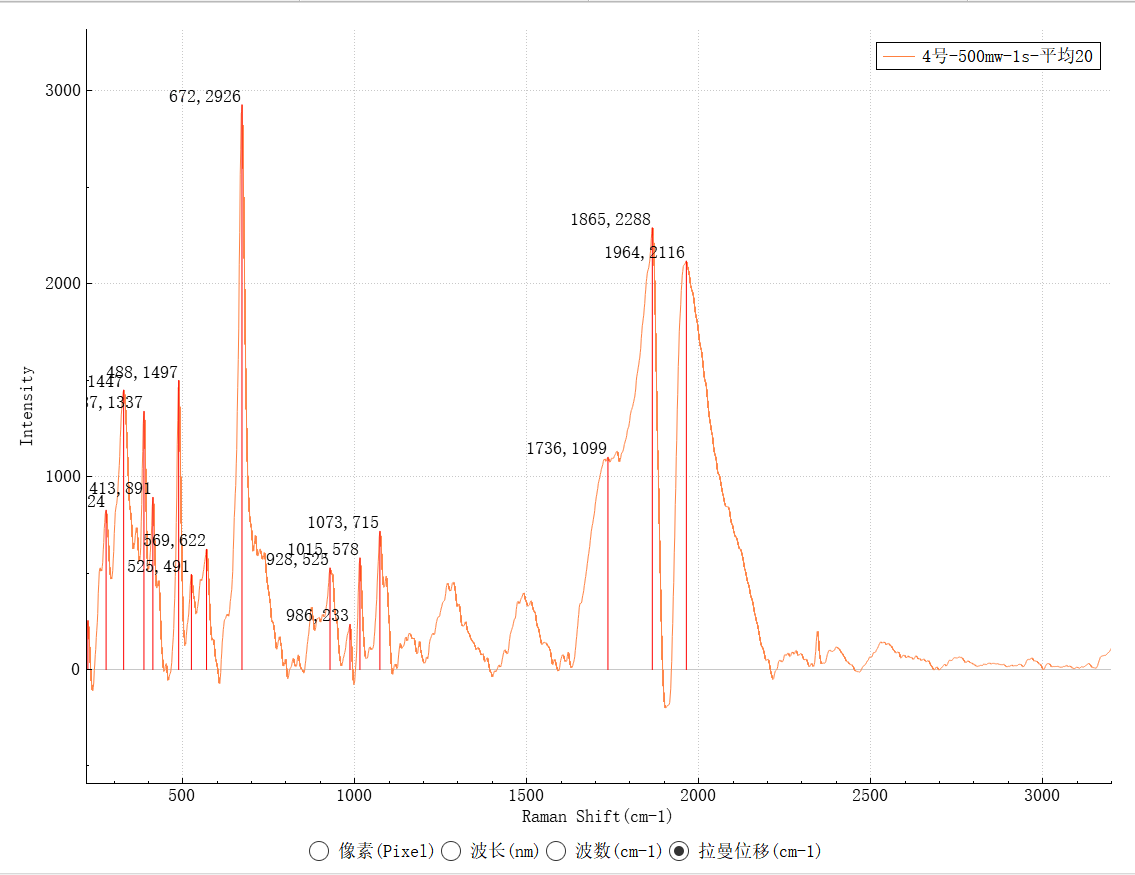
Task: Click the orange line sample in the legend
Action: (899, 56)
